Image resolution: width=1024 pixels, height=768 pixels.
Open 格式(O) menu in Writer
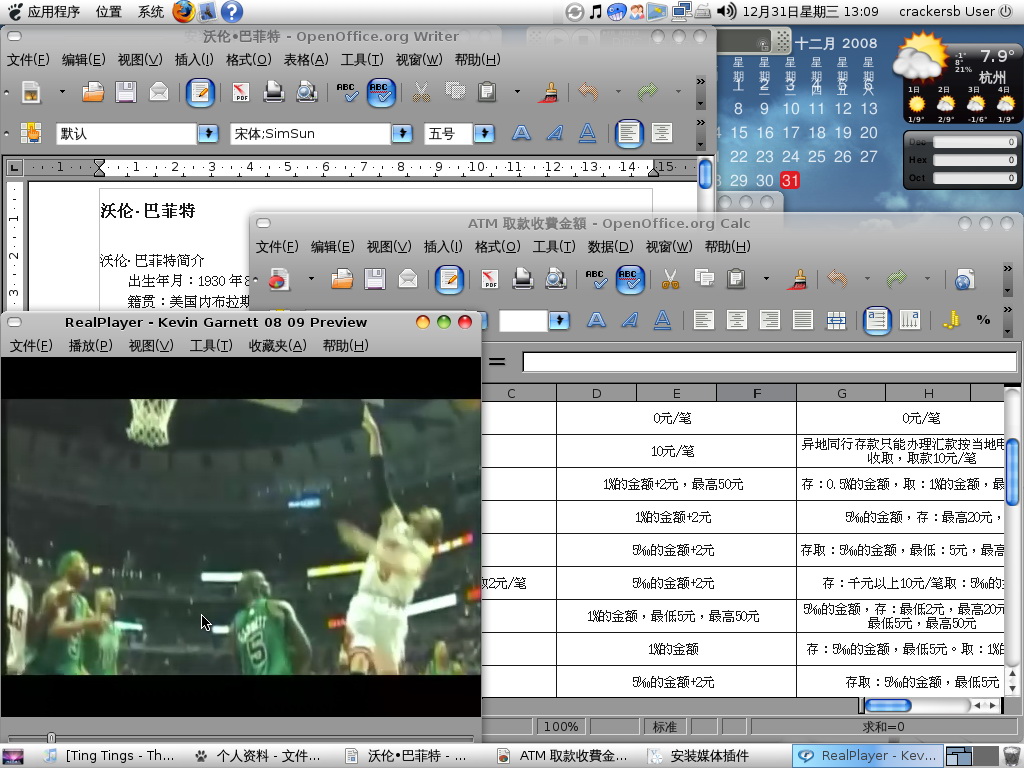[248, 59]
